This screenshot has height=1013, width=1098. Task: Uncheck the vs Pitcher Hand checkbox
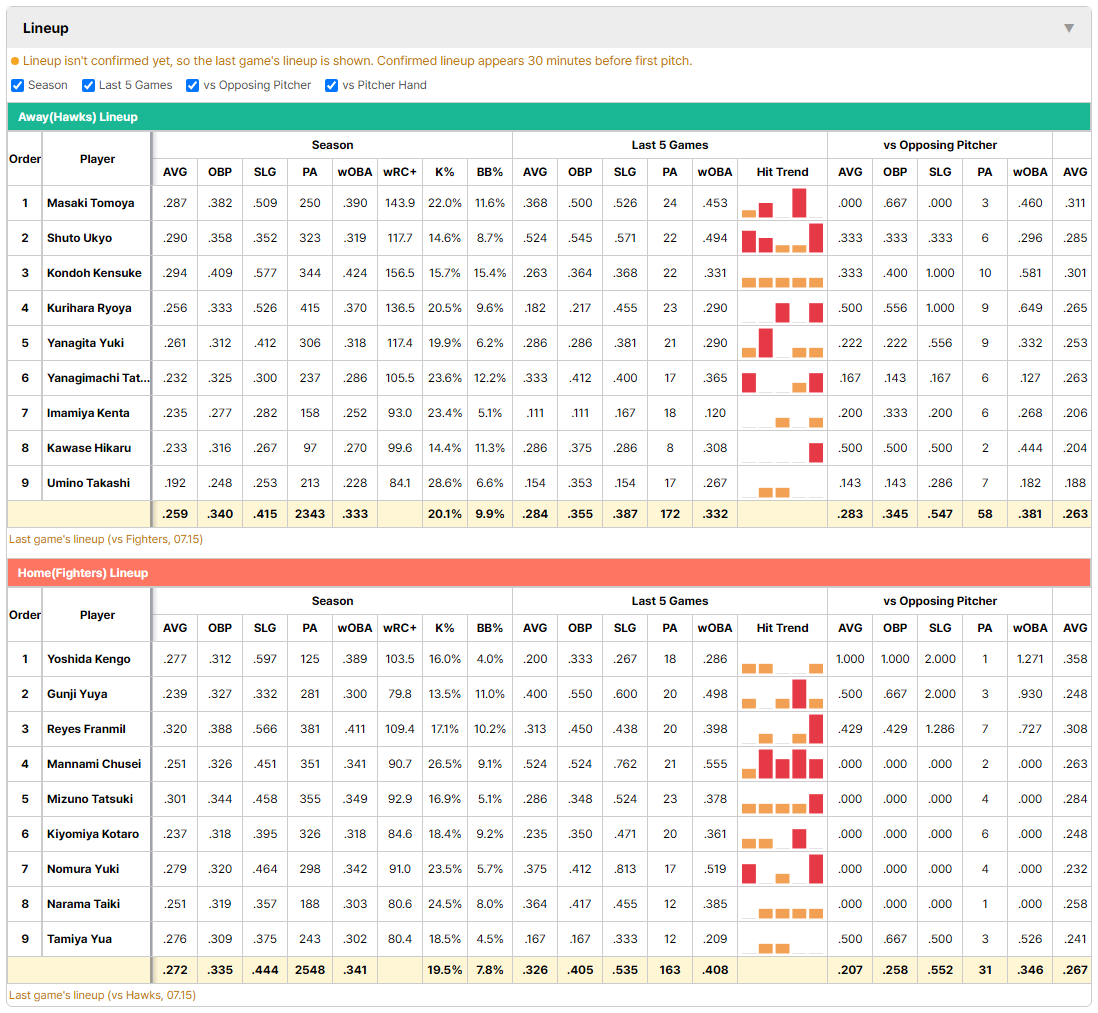331,85
